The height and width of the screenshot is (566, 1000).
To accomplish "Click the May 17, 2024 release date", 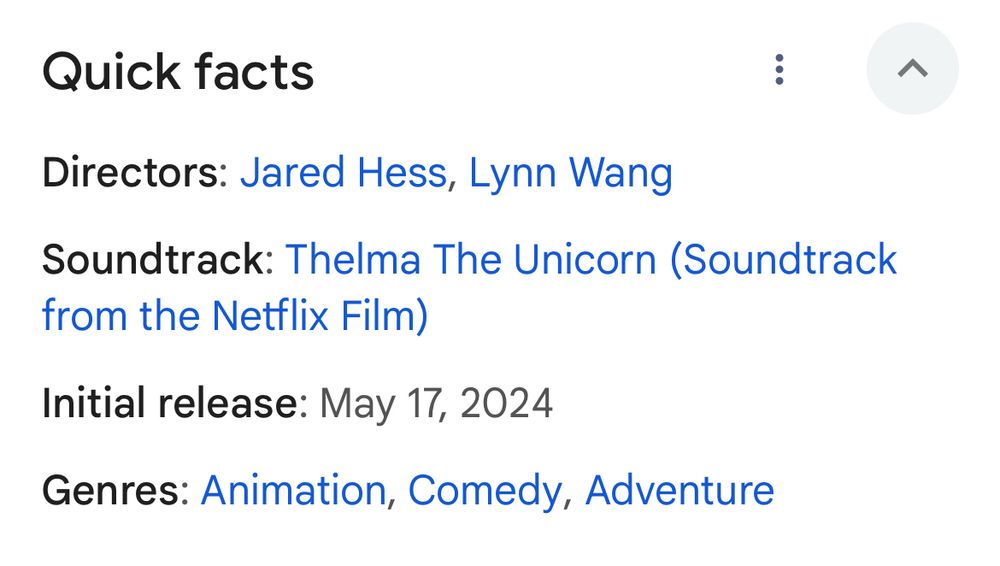I will point(436,403).
